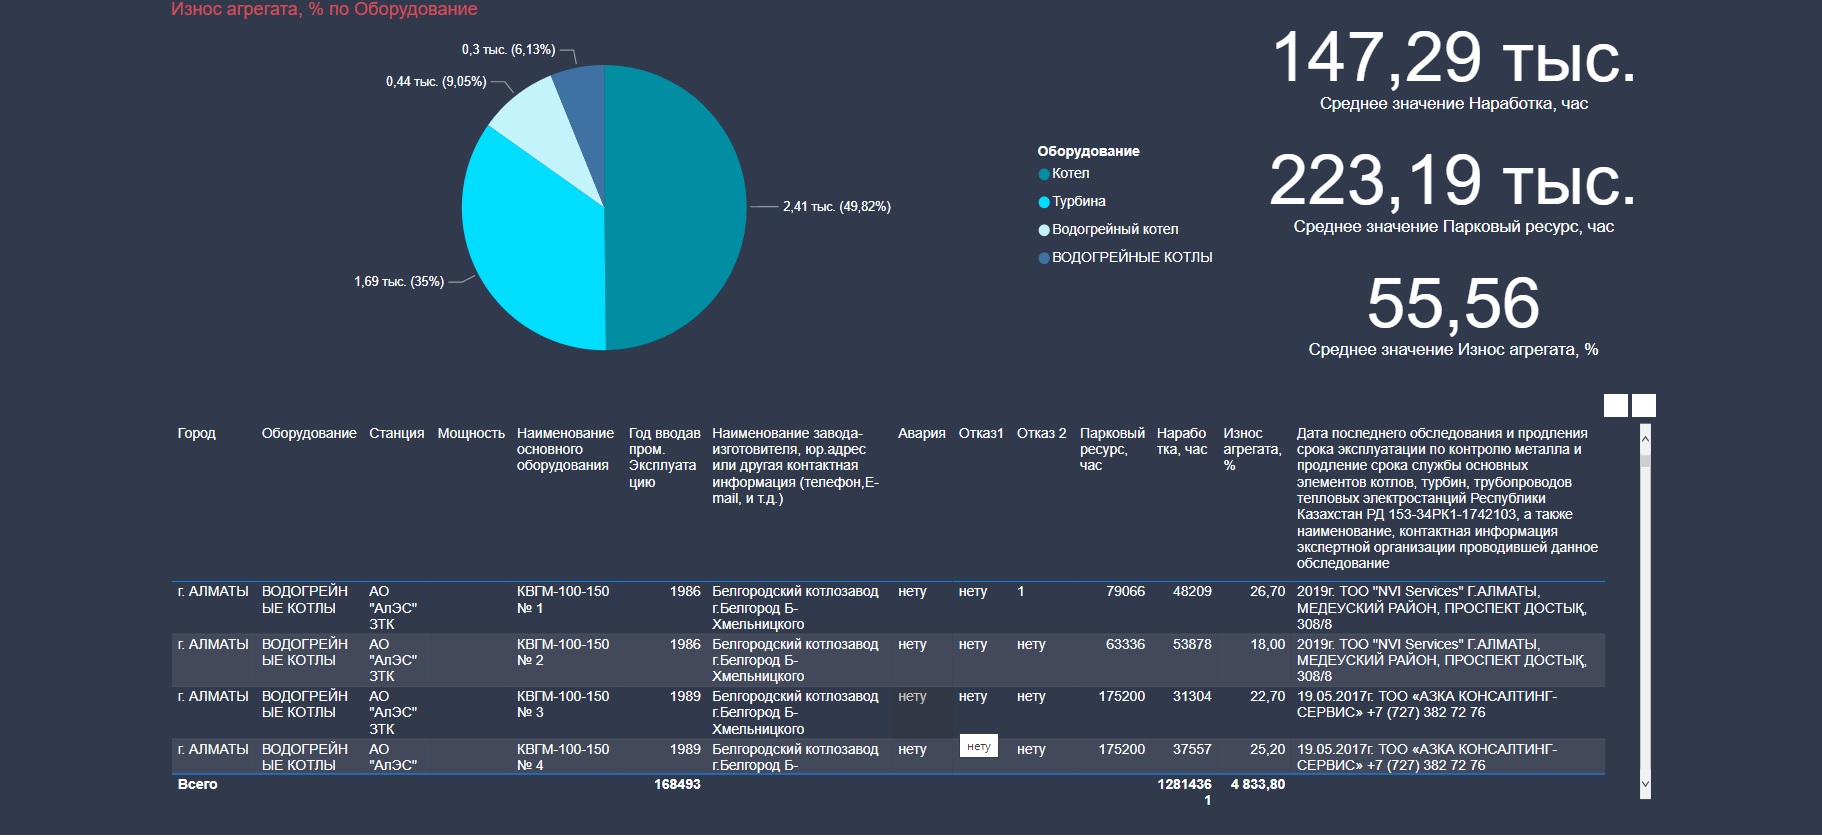
Task: Click the 'Наименование основного оборудования' column header
Action: pos(565,449)
